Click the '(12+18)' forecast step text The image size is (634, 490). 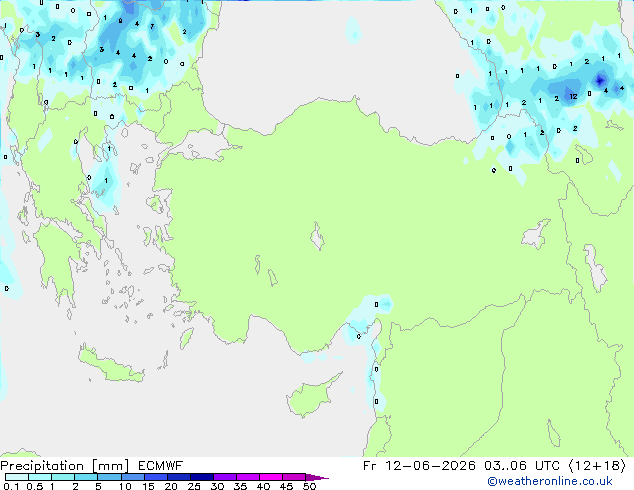[x=597, y=466]
